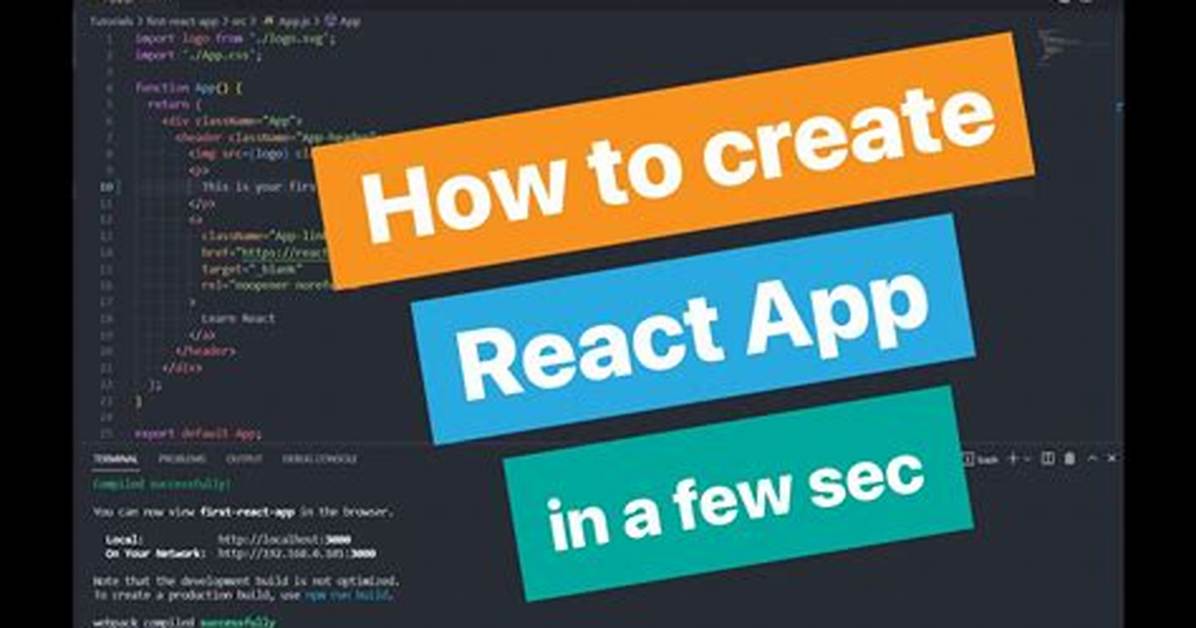Switch to the PROBLEMS tab
1196x628 pixels.
[182, 459]
